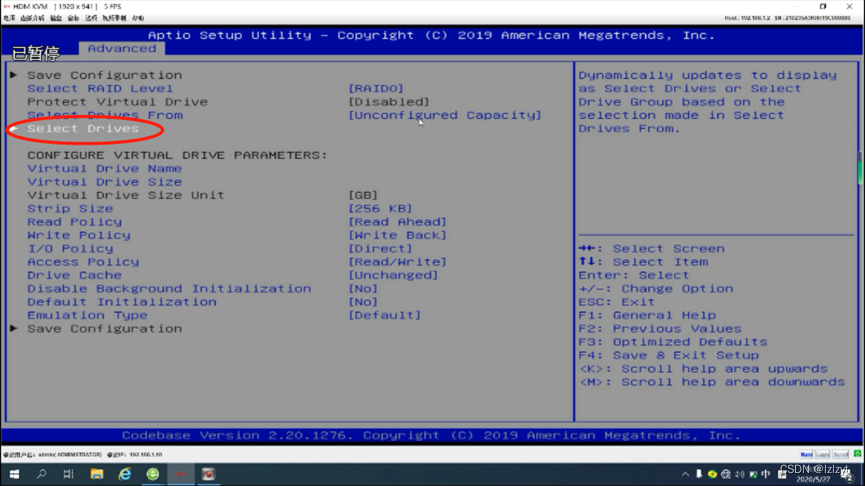Click the Chinese input method indicator
Image resolution: width=865 pixels, height=486 pixels.
tap(766, 474)
